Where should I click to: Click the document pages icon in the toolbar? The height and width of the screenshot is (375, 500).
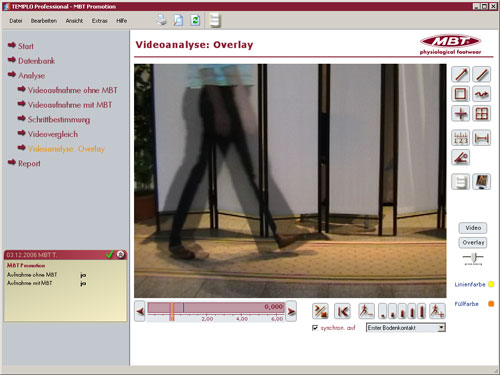[215, 20]
